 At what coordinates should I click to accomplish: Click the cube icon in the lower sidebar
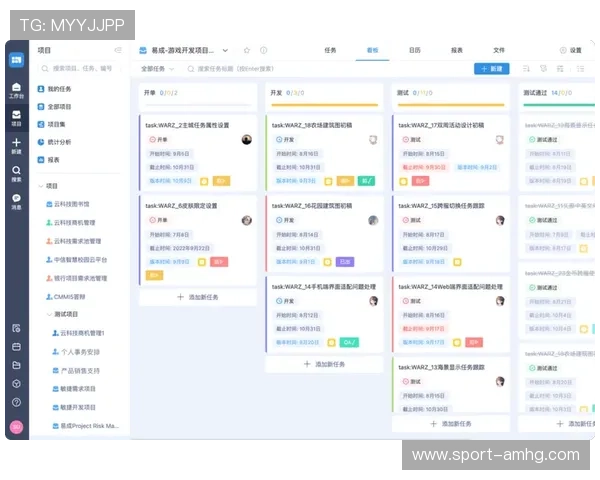pos(16,384)
